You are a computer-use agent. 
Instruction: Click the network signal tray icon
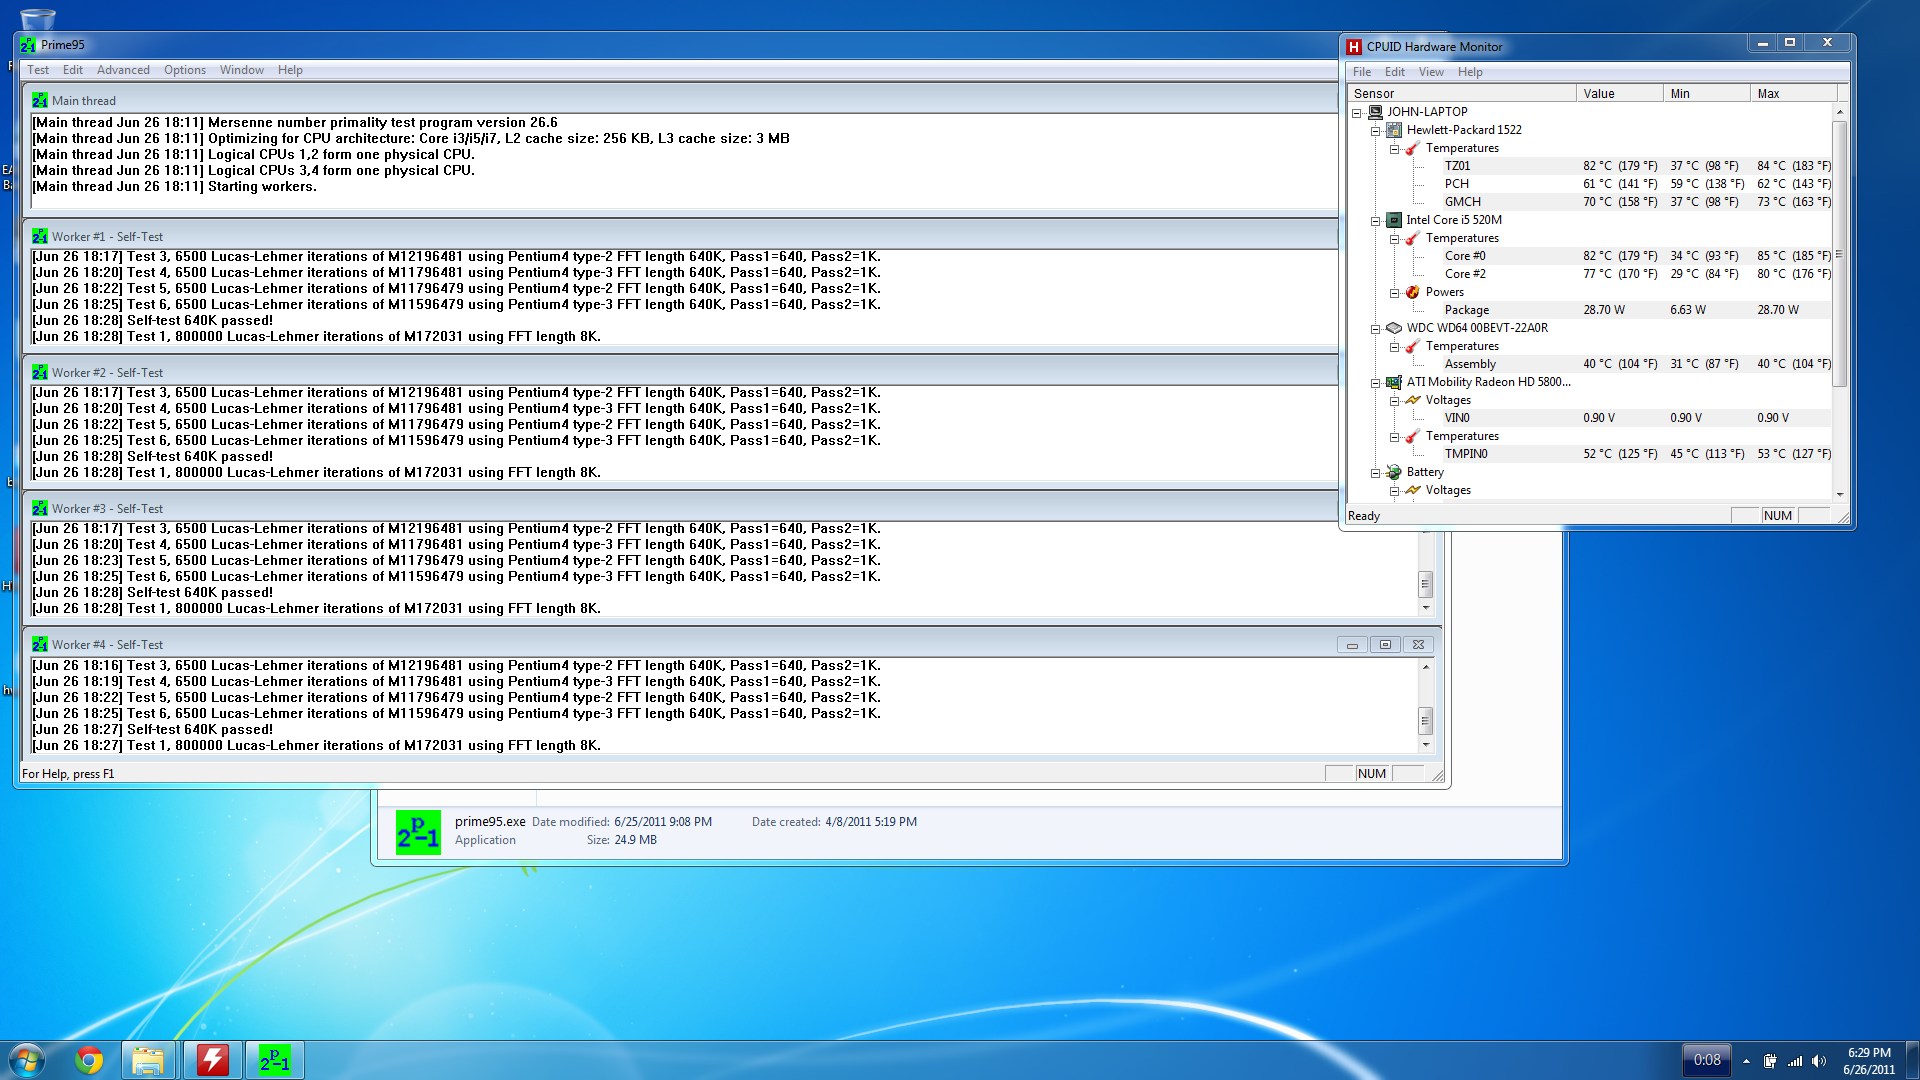tap(1795, 1061)
